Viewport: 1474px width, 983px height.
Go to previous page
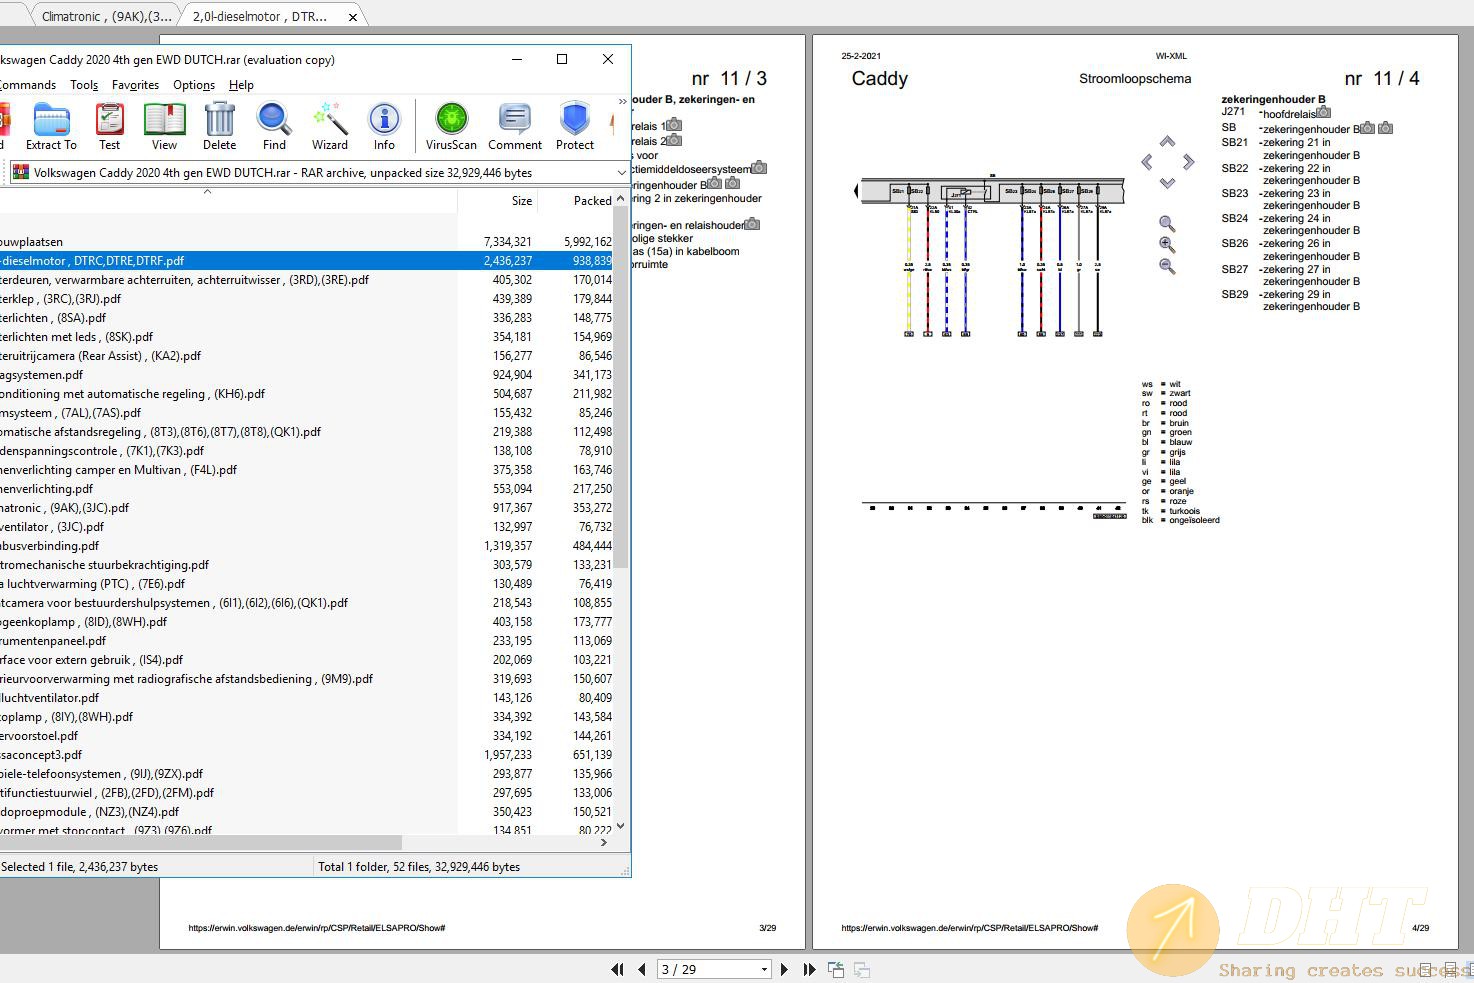point(641,969)
